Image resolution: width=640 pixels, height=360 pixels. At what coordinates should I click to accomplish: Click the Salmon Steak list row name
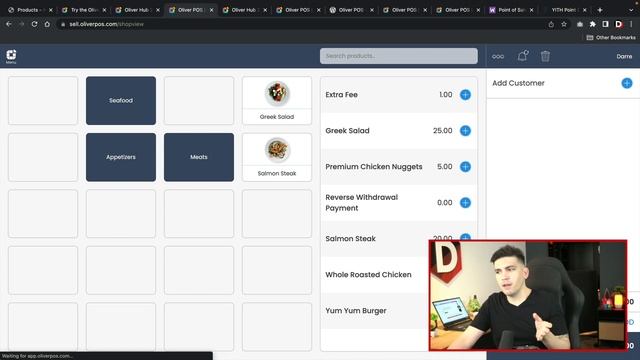350,239
